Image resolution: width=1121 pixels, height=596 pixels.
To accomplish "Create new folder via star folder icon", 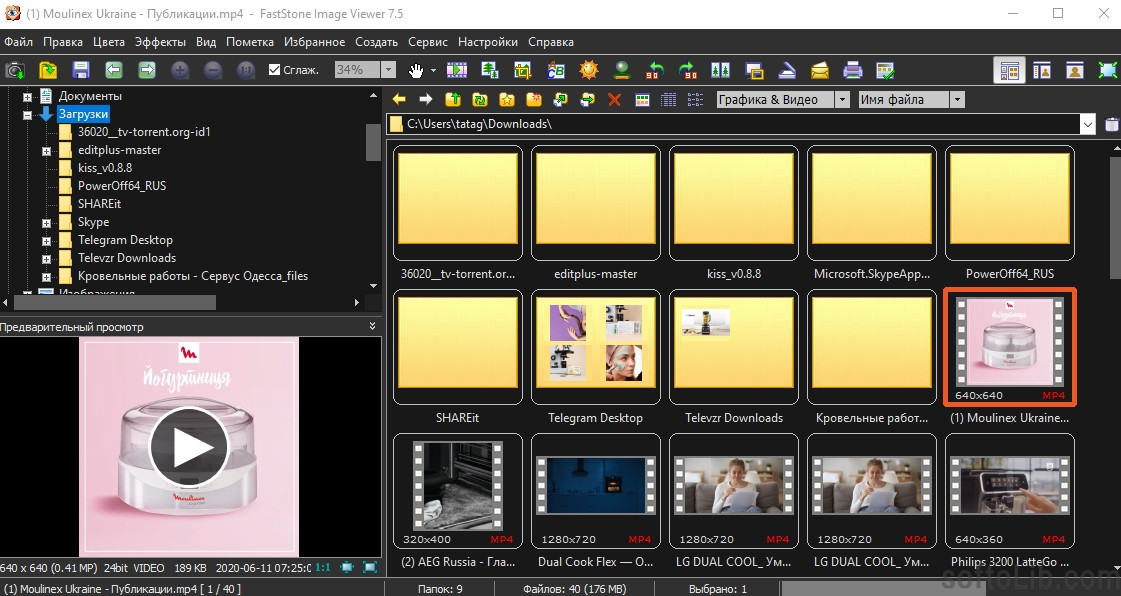I will click(x=533, y=100).
